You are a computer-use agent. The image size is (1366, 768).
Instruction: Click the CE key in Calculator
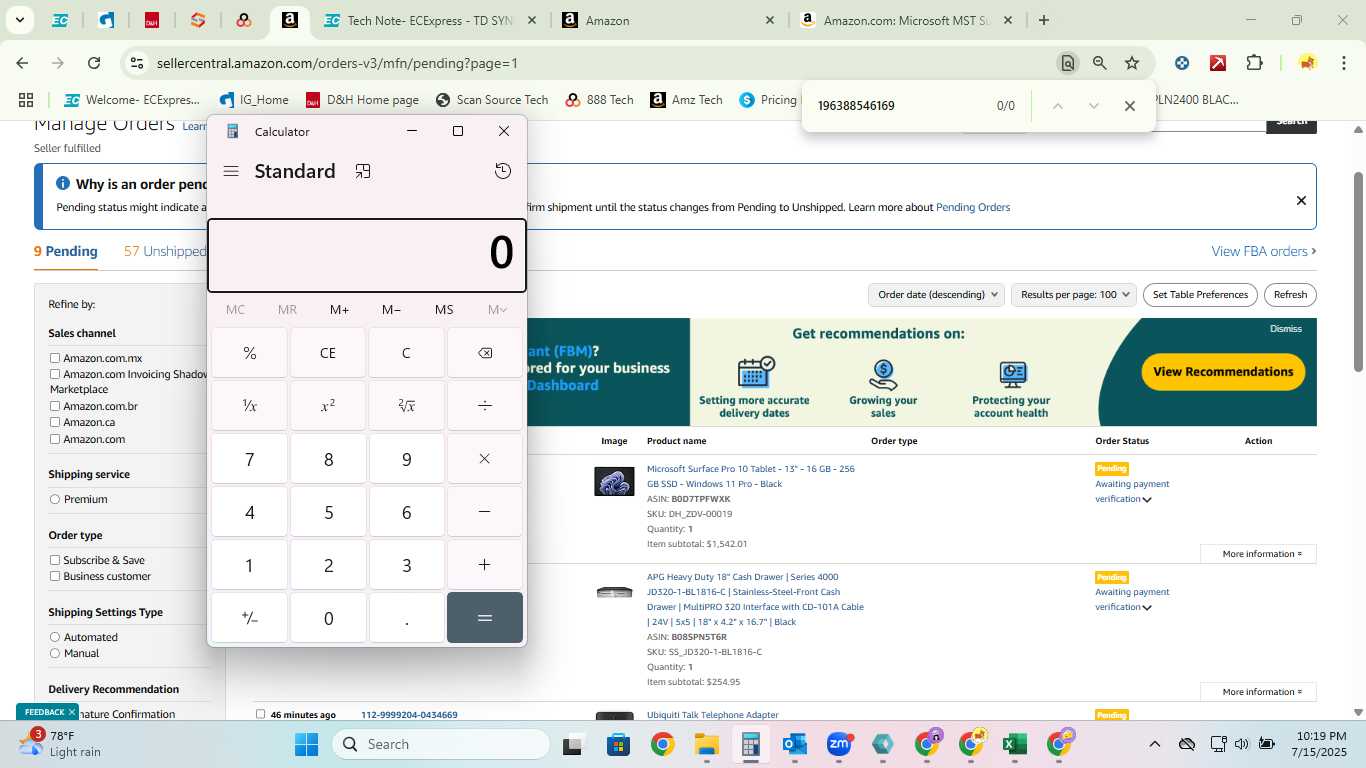pyautogui.click(x=328, y=353)
